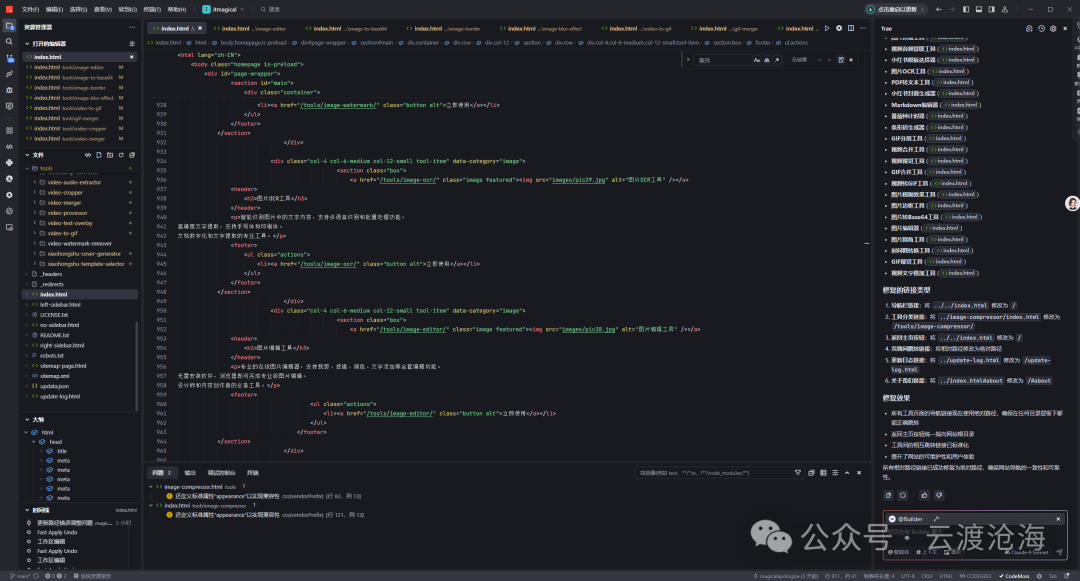Copy the AI response with the copy icon
The width and height of the screenshot is (1080, 581).
tap(889, 495)
